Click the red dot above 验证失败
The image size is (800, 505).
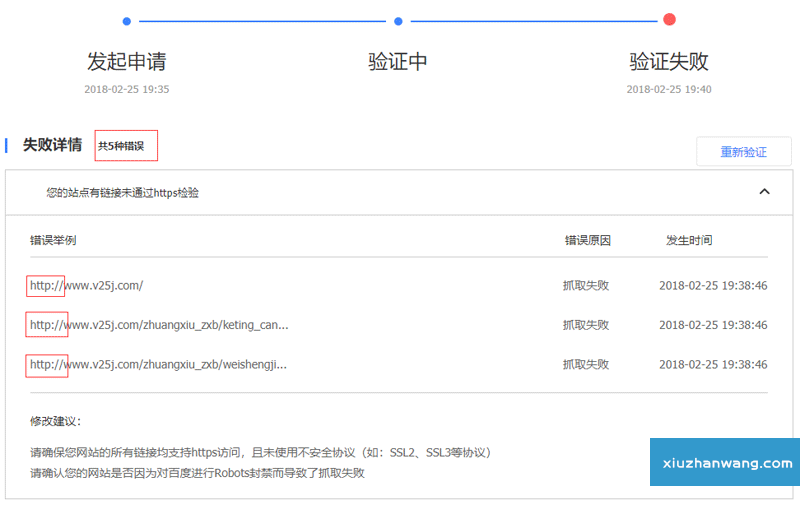pyautogui.click(x=669, y=19)
